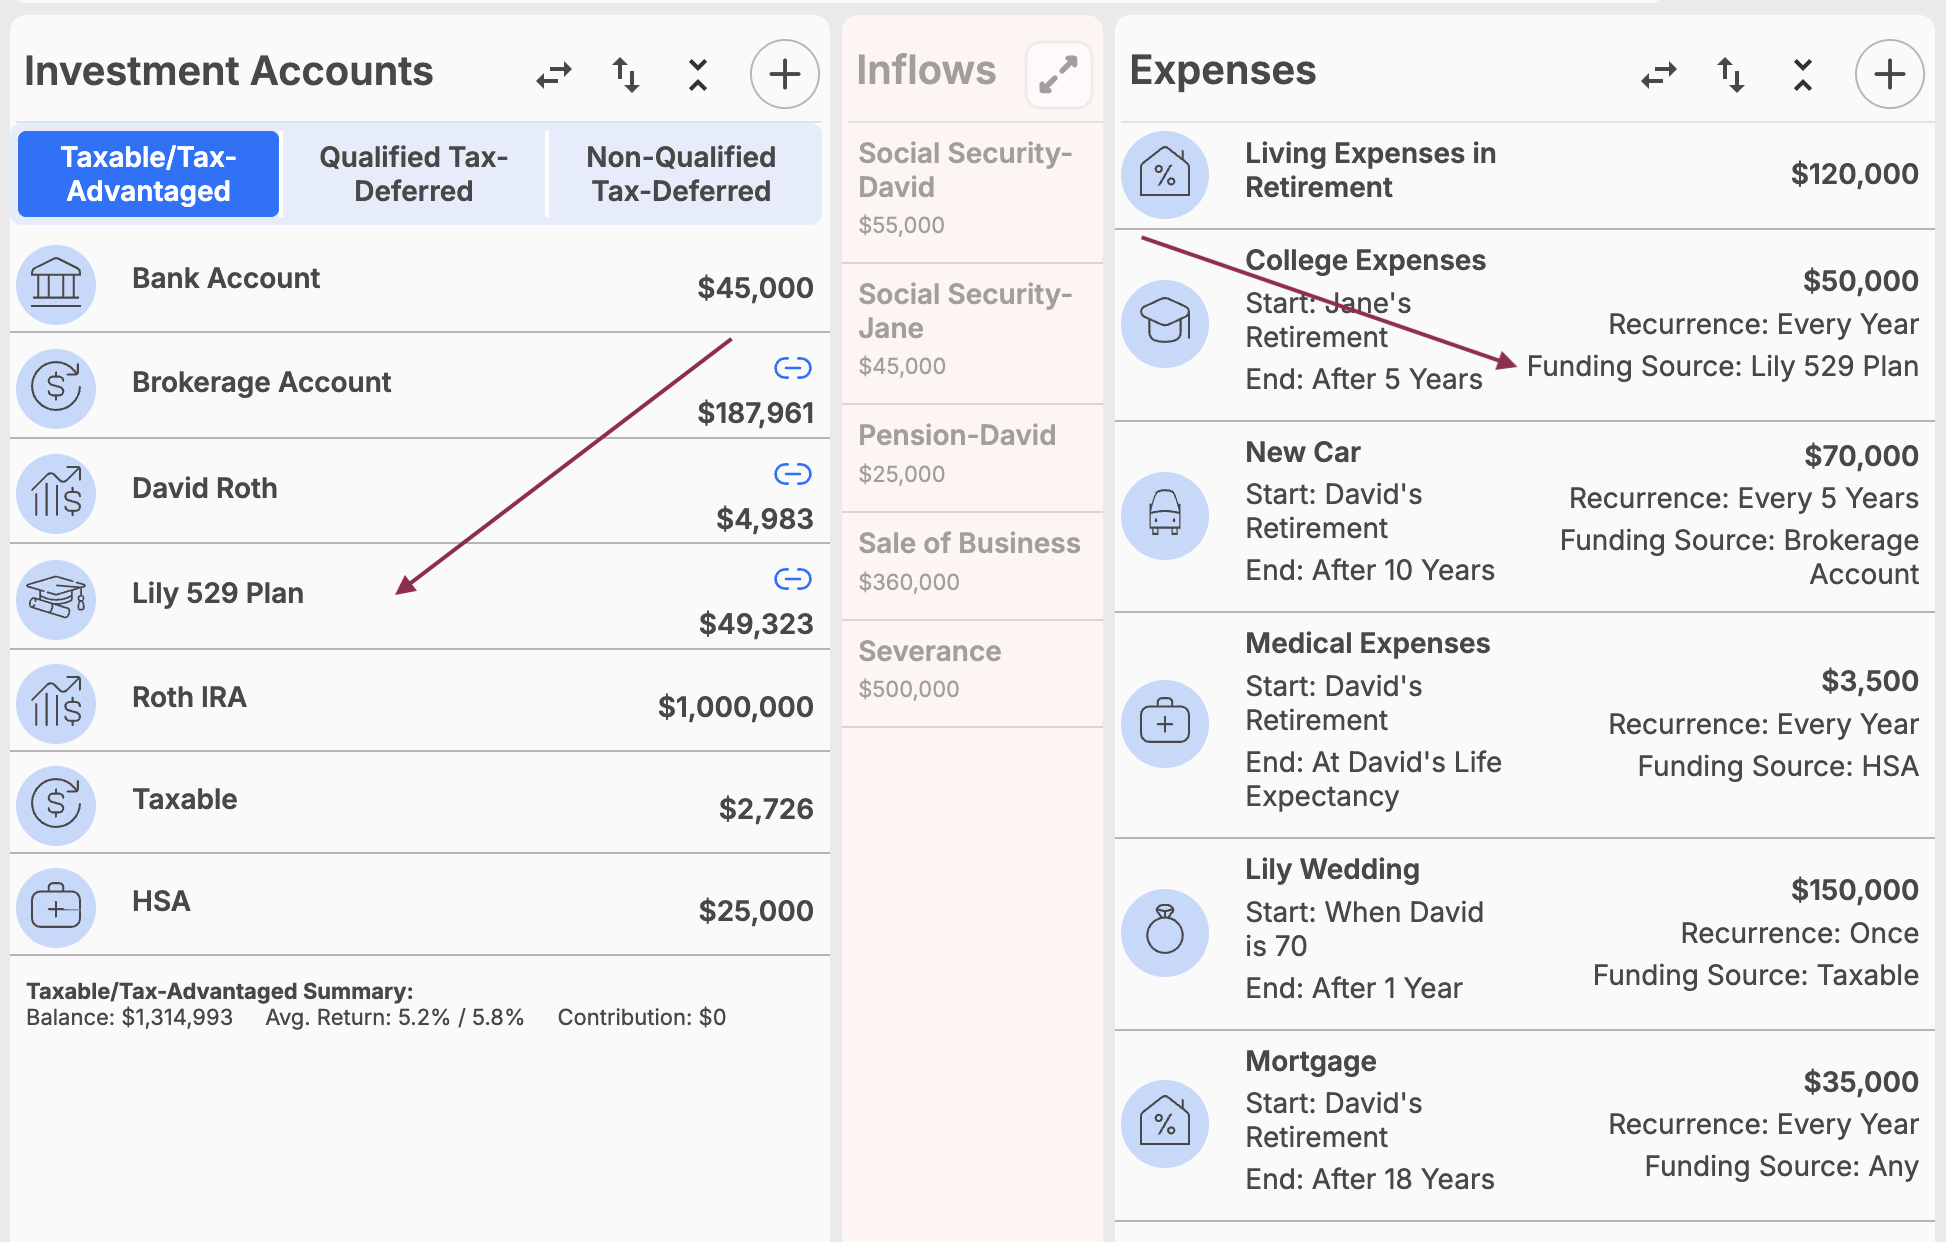Click the medical case icon for Medical Expenses
1946x1242 pixels.
pyautogui.click(x=1166, y=723)
